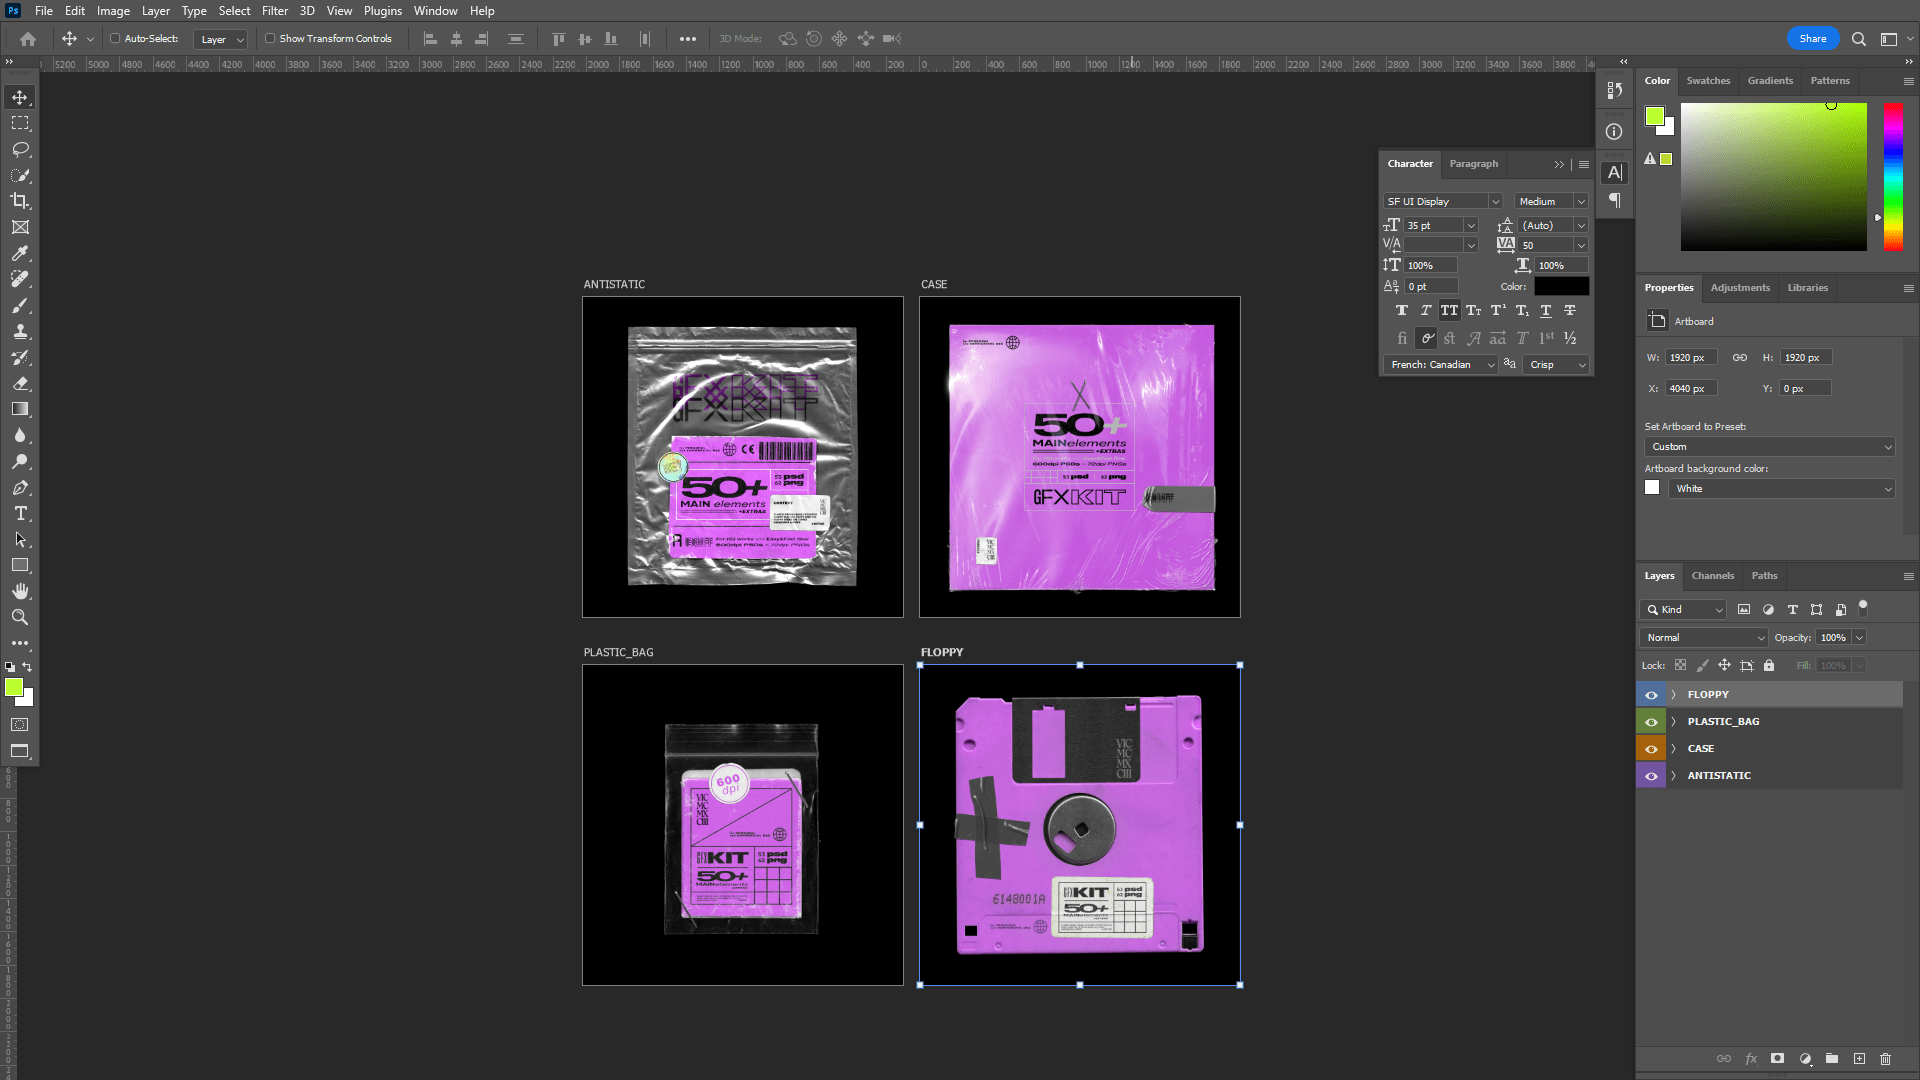
Task: Click the Share button
Action: pyautogui.click(x=1812, y=38)
